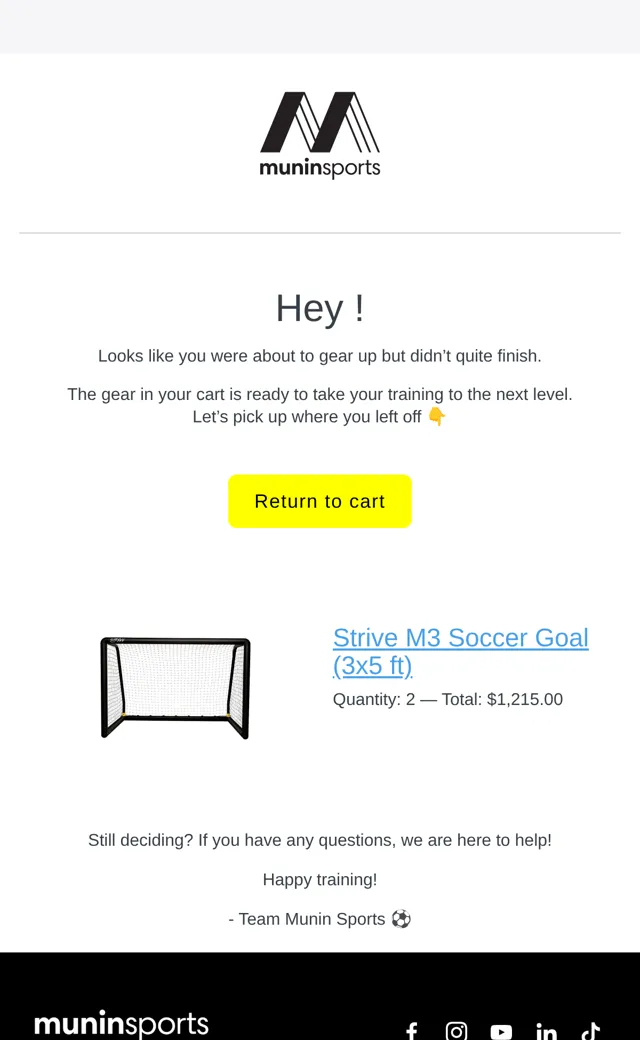Screen dimensions: 640x1040
Task: Click the "Hey !" heading
Action: 320,308
